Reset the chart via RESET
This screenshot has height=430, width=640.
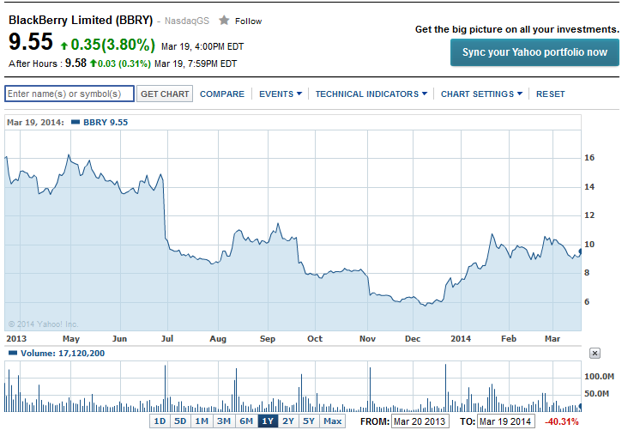tap(550, 94)
